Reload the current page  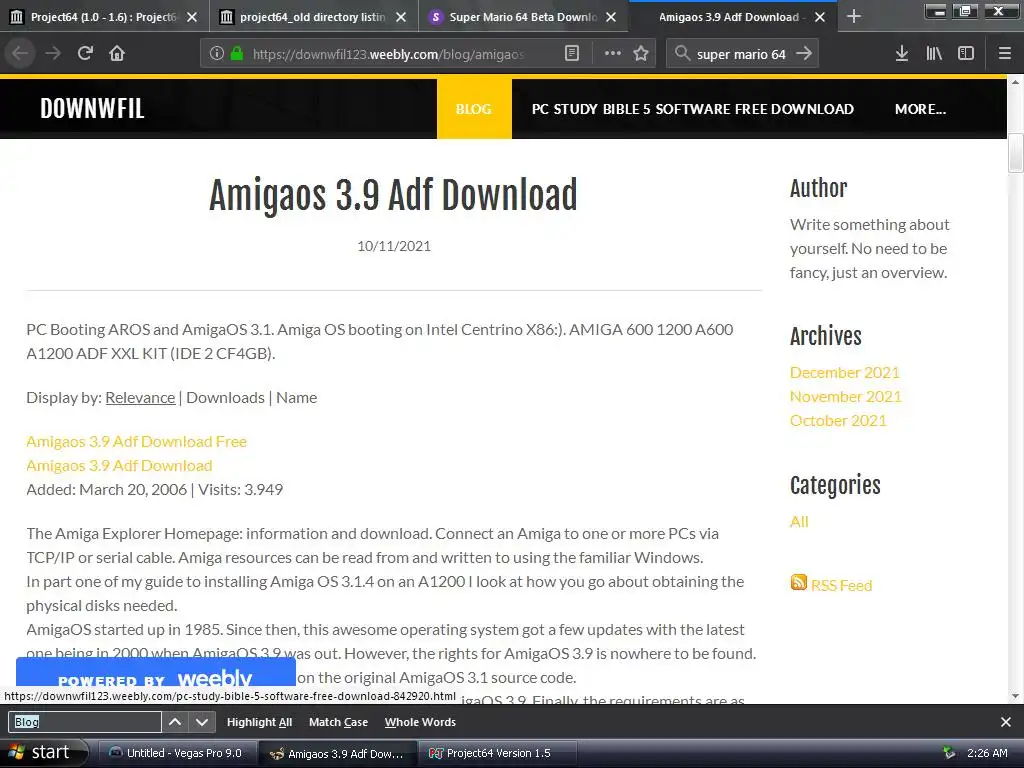85,54
